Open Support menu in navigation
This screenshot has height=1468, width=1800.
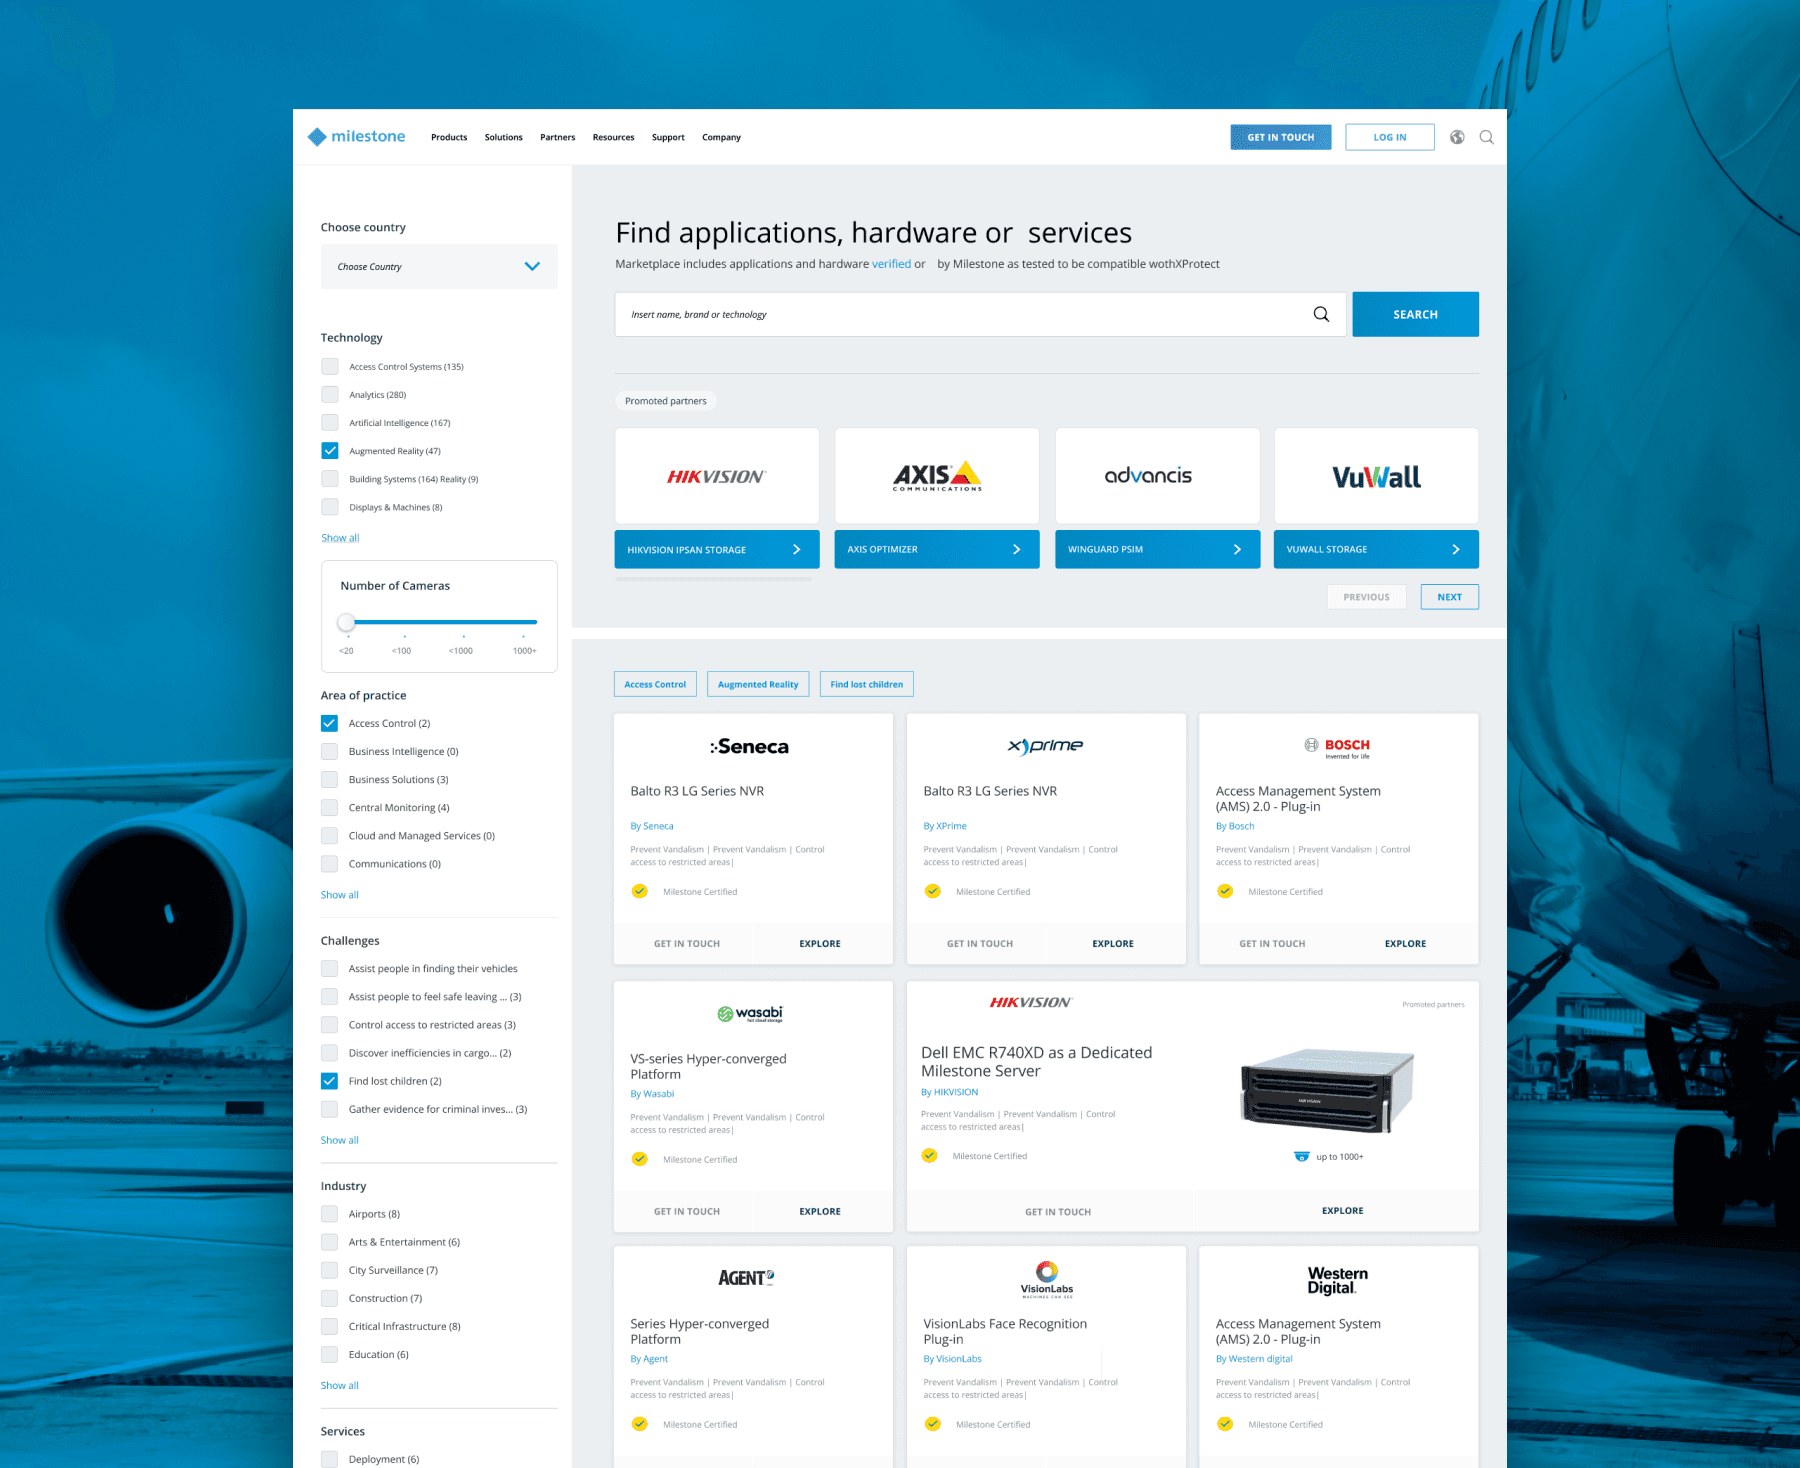point(668,137)
